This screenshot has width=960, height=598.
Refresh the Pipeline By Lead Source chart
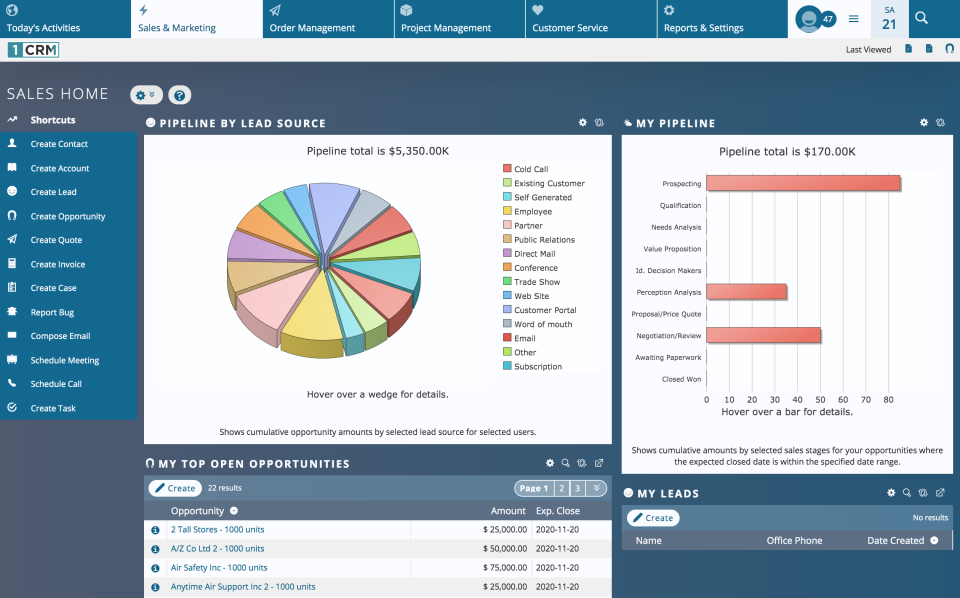[599, 122]
